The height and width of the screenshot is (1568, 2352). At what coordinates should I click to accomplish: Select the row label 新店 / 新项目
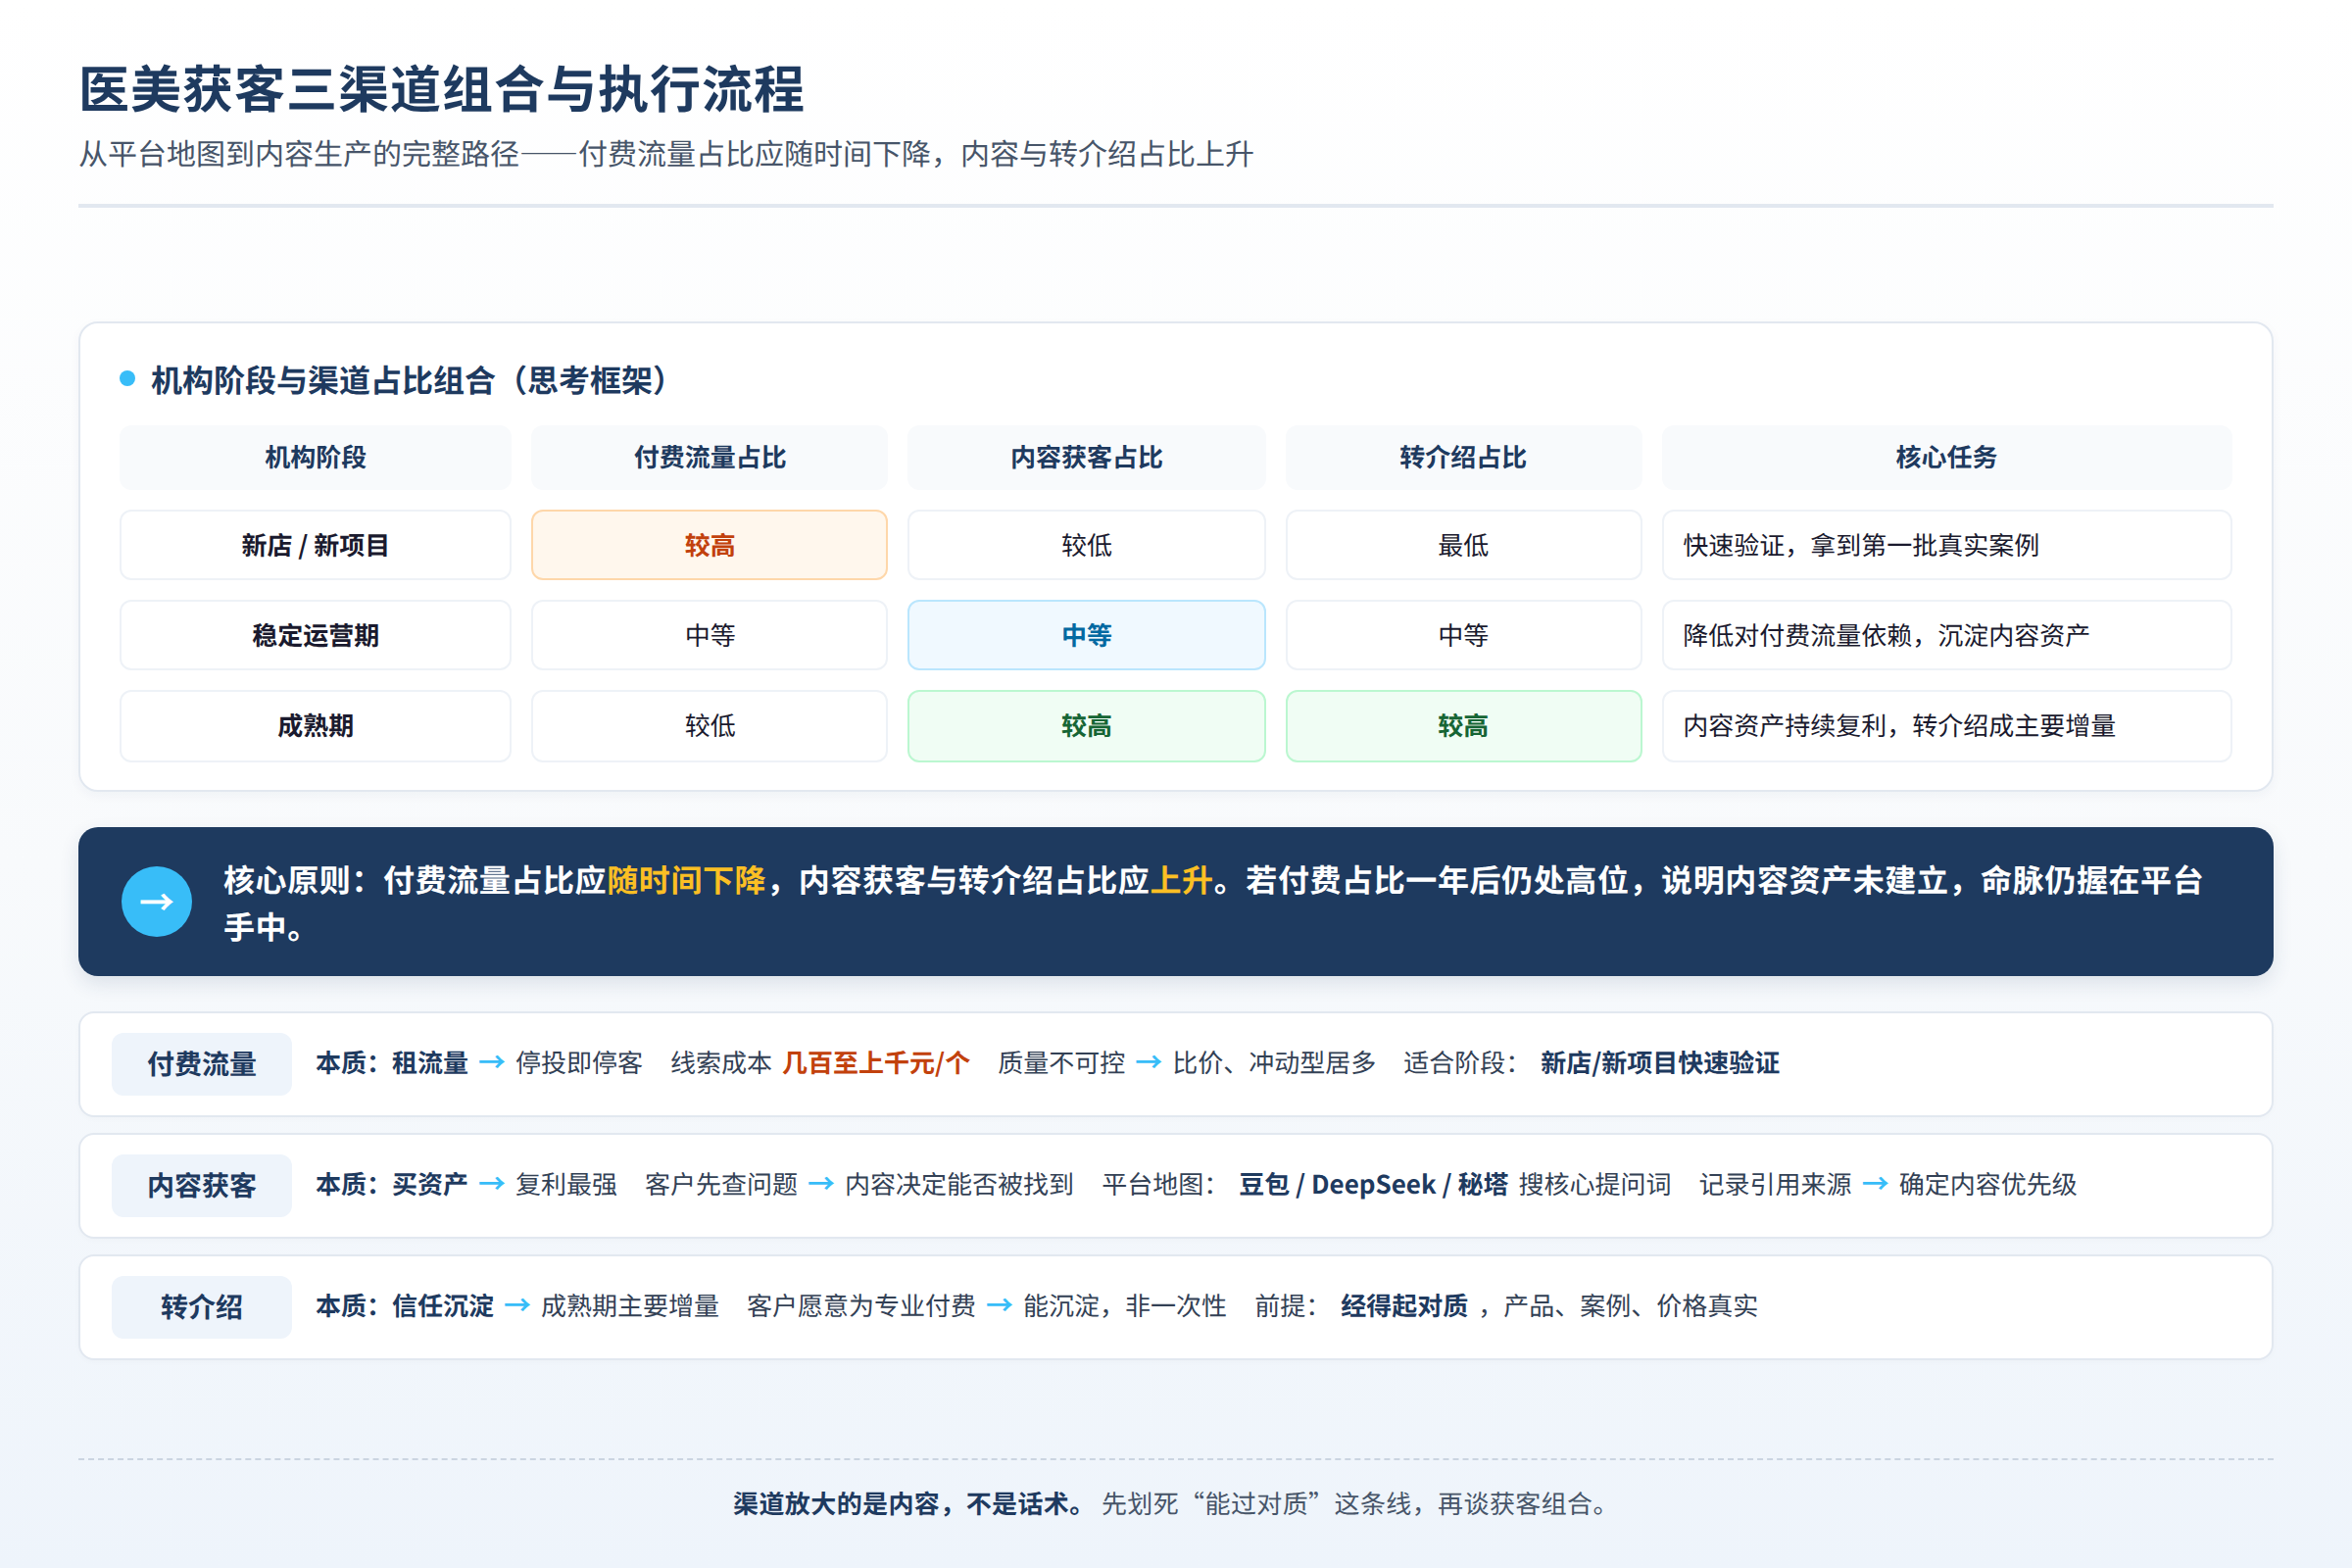tap(315, 545)
